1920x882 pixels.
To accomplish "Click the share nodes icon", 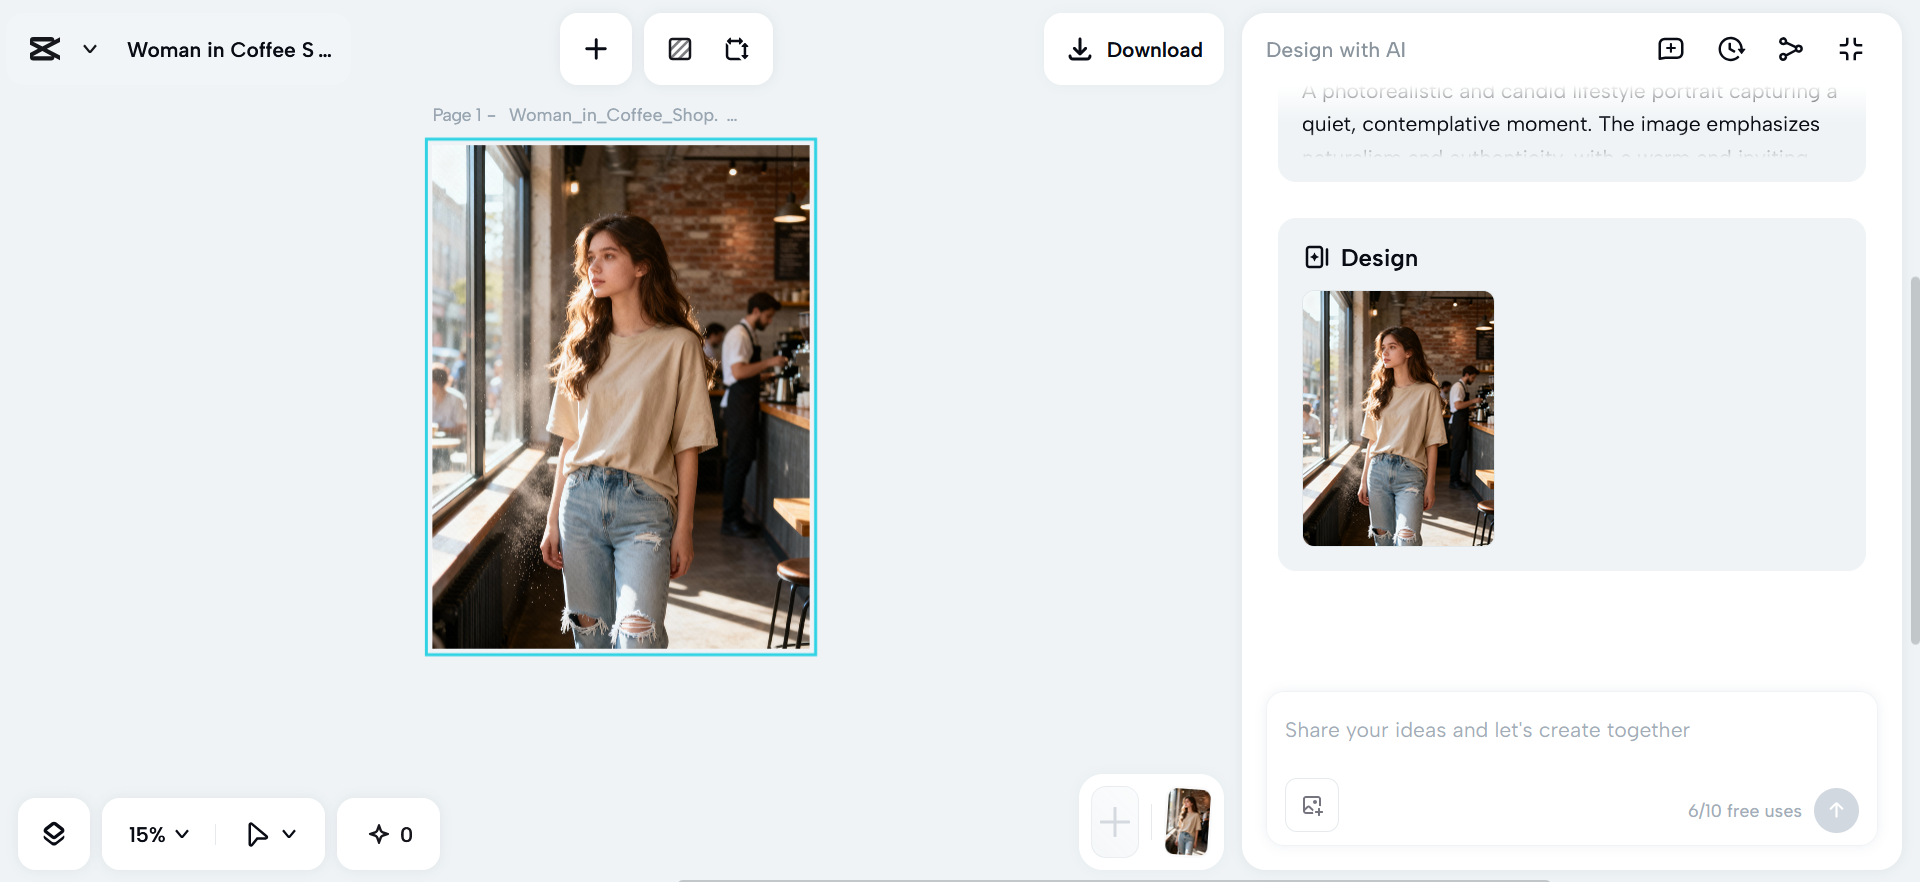I will 1790,49.
